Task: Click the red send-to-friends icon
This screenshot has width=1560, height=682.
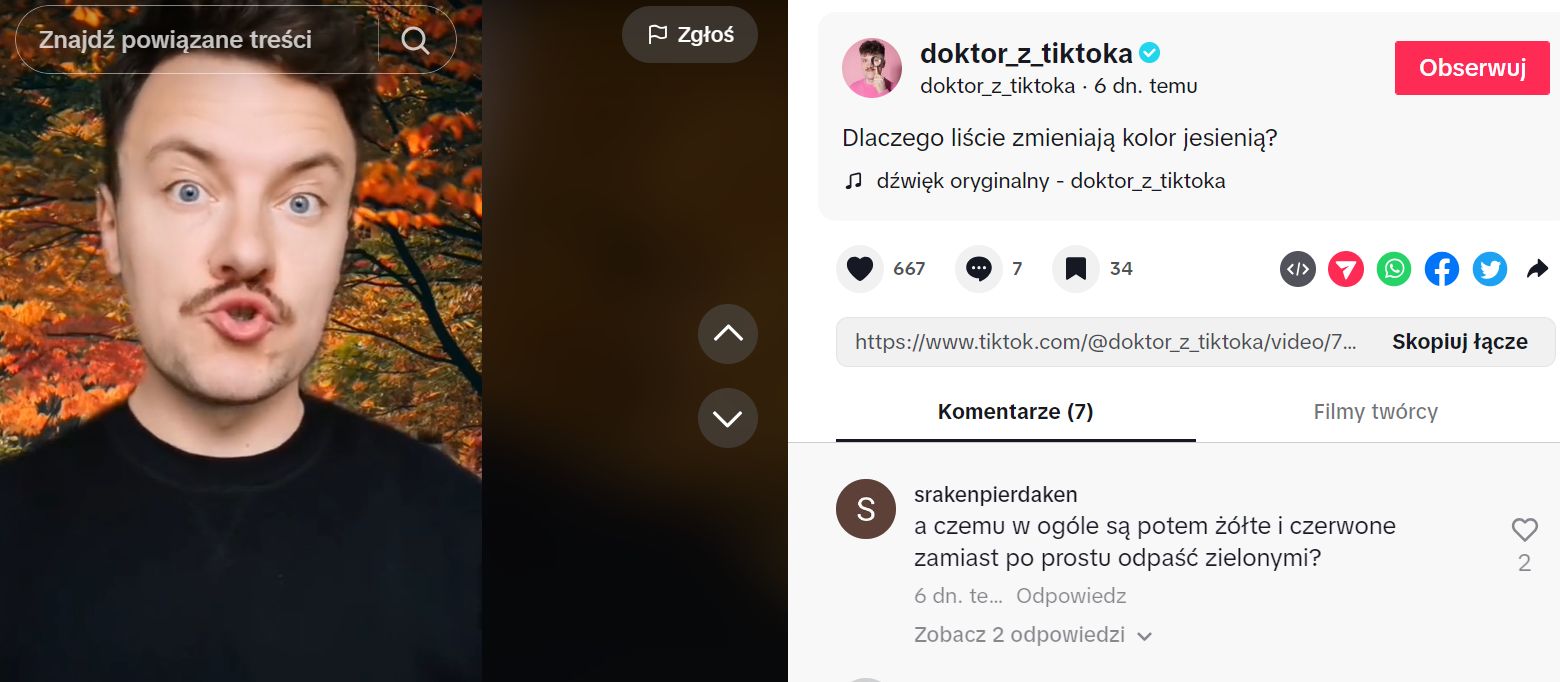Action: 1346,269
